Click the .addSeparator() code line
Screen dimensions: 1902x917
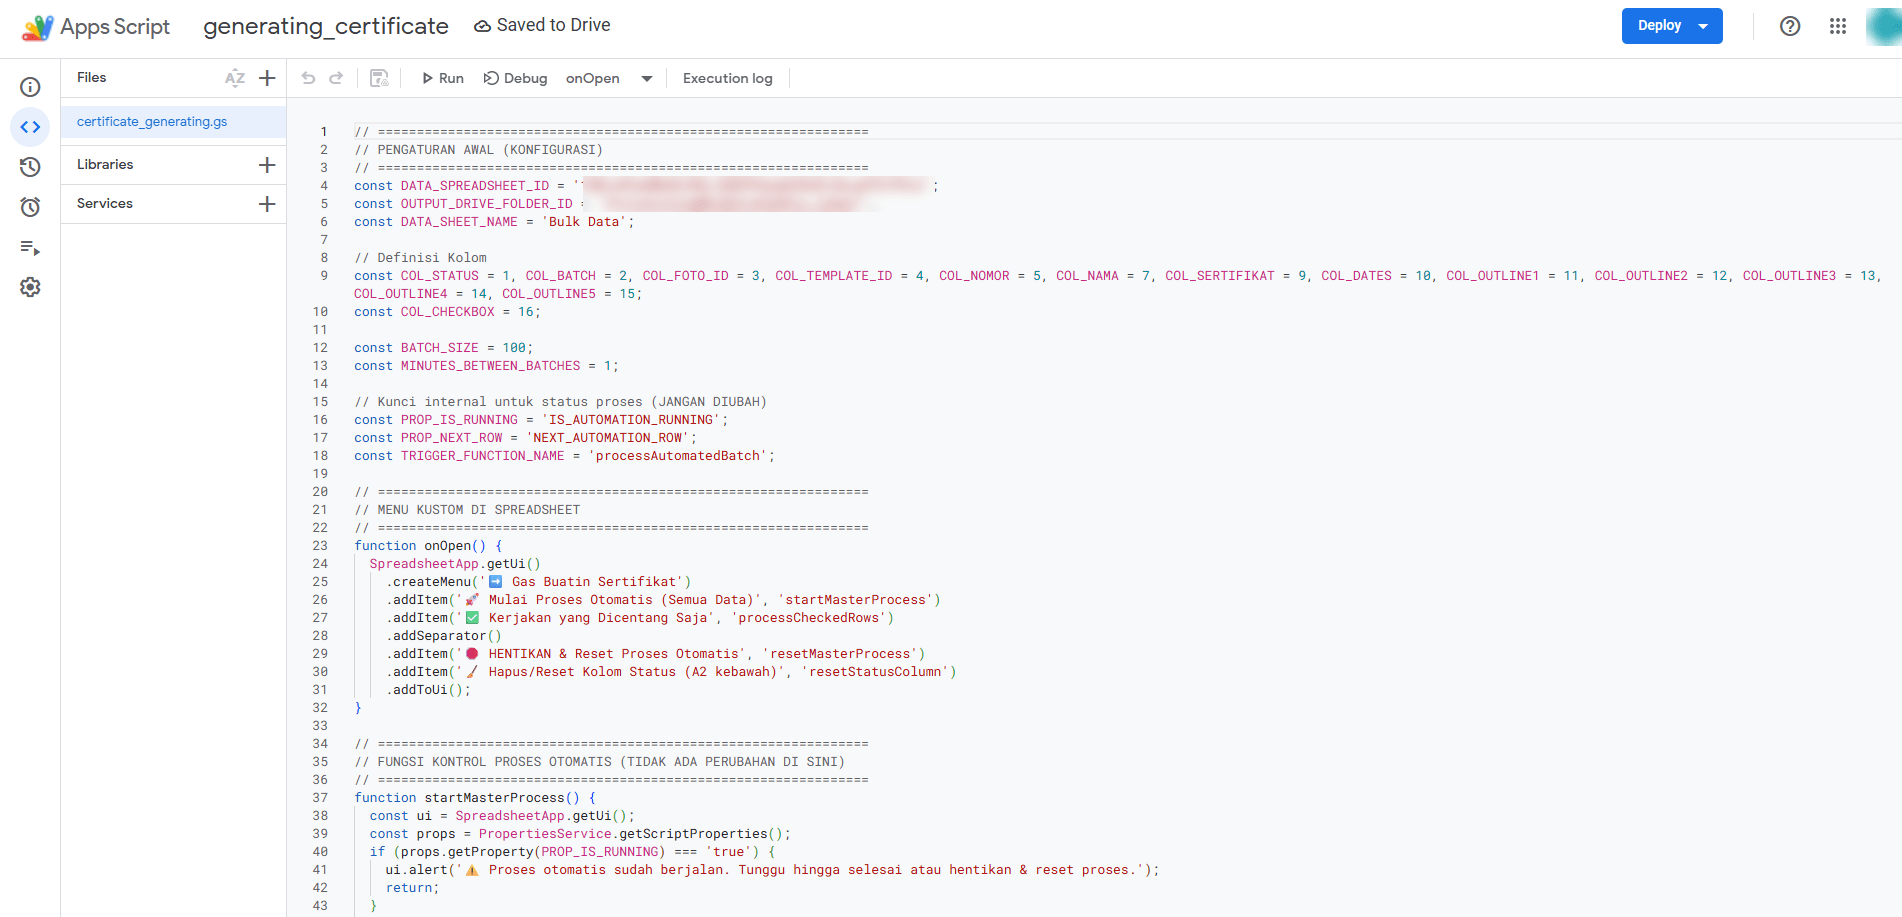pyautogui.click(x=444, y=636)
